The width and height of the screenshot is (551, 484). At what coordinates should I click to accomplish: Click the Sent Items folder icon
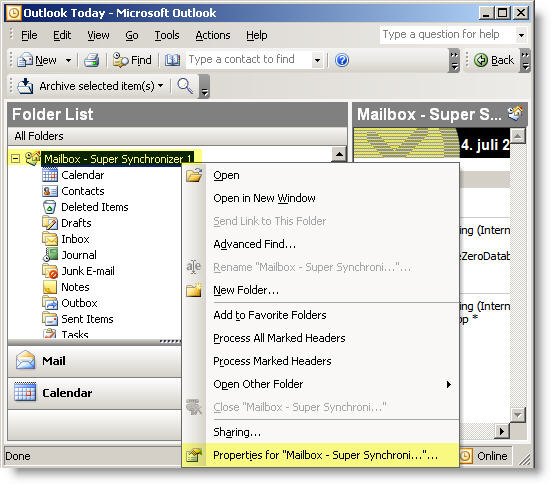point(50,319)
